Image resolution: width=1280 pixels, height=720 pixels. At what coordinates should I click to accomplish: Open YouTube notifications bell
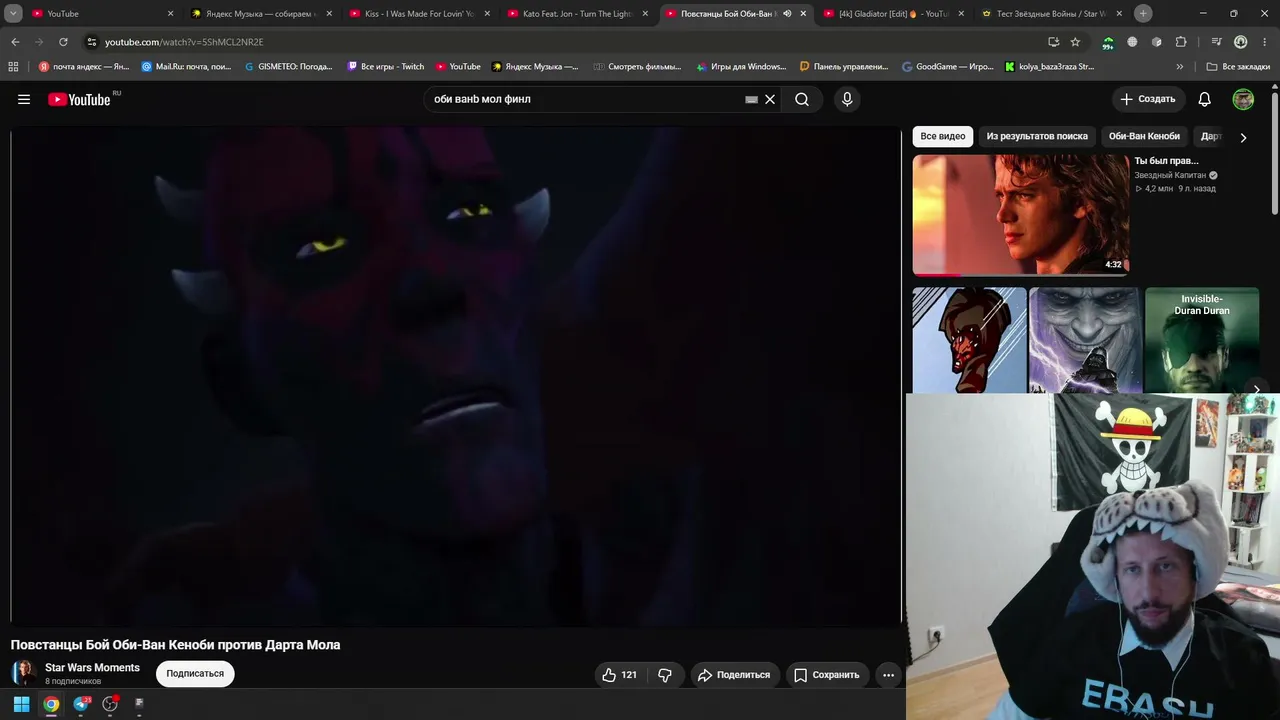pos(1205,99)
